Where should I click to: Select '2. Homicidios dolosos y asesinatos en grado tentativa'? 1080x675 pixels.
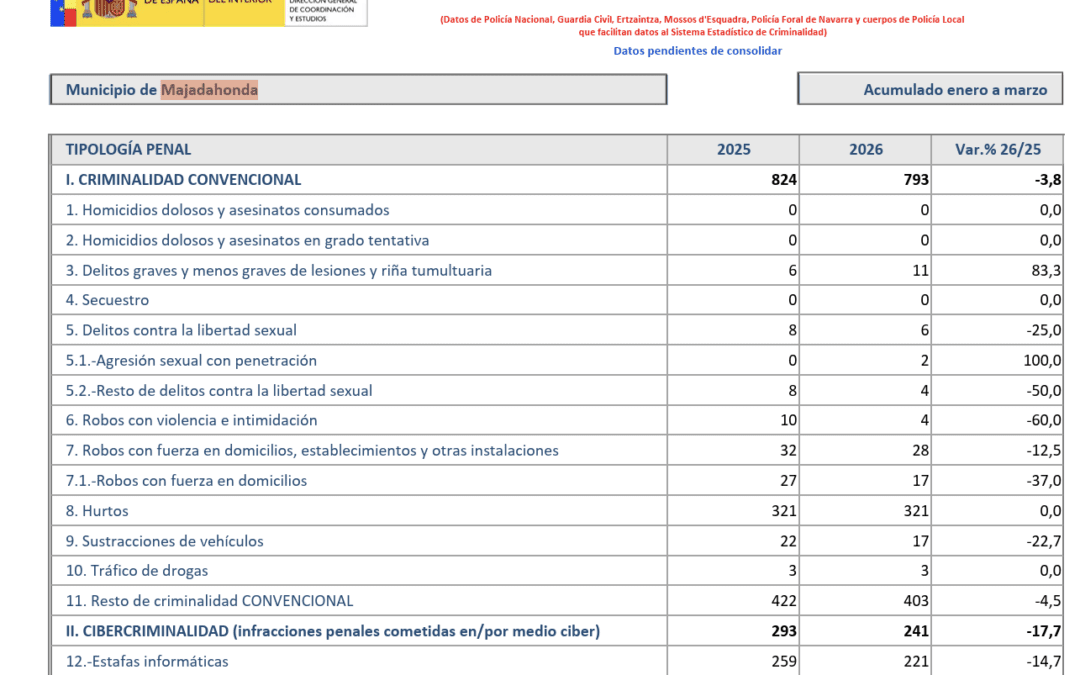(247, 240)
